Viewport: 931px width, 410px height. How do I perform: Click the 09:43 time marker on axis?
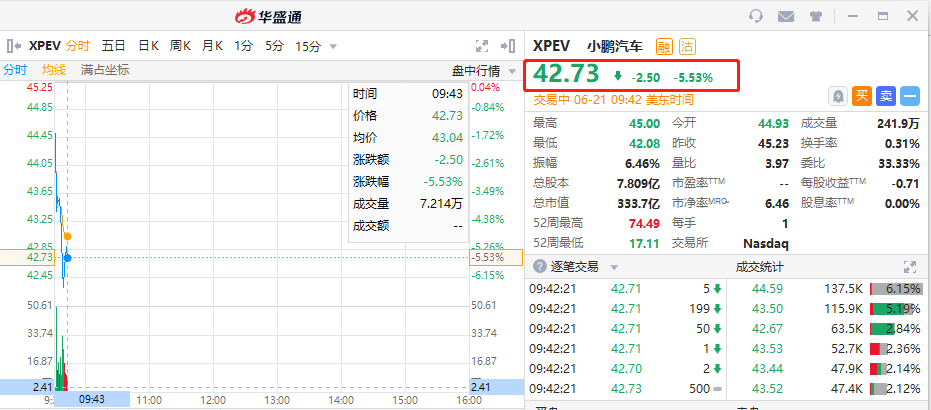coord(91,399)
